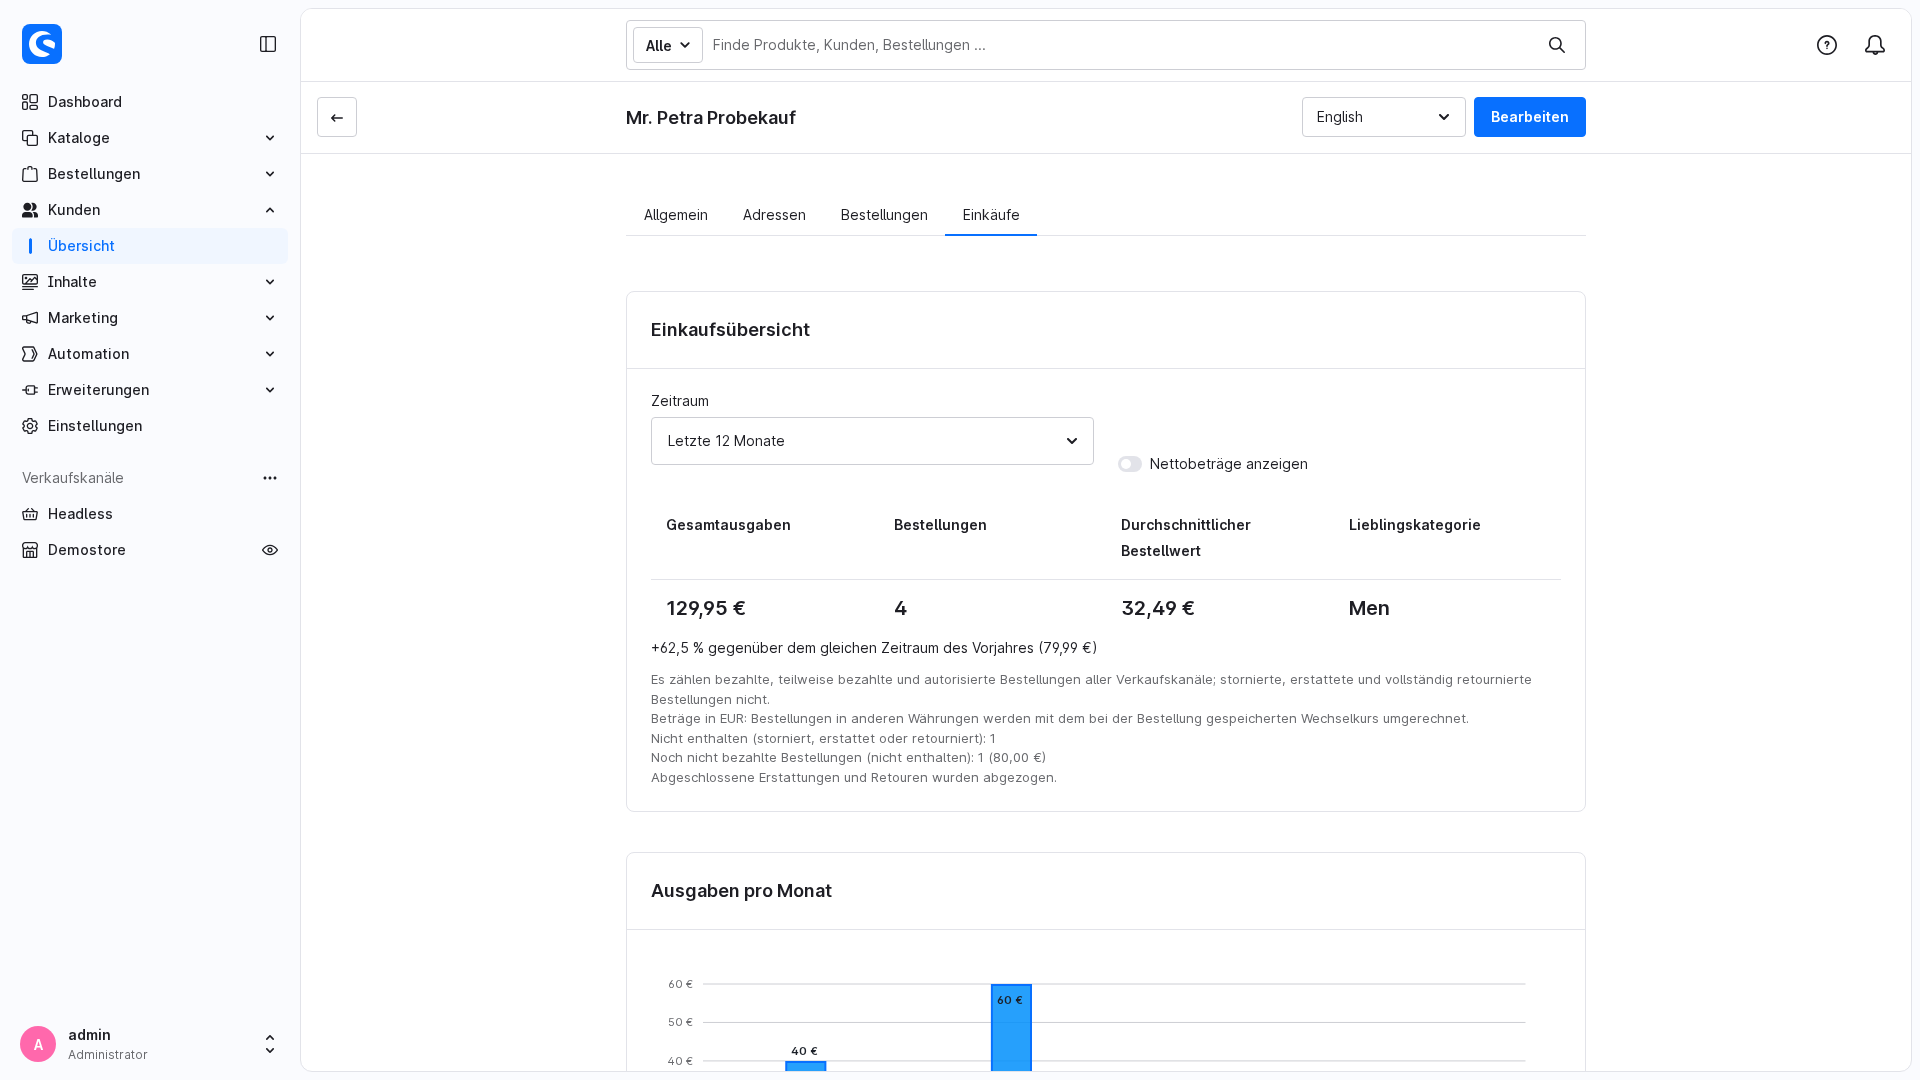1920x1080 pixels.
Task: Collapse the Kunden menu chevron
Action: [x=270, y=210]
